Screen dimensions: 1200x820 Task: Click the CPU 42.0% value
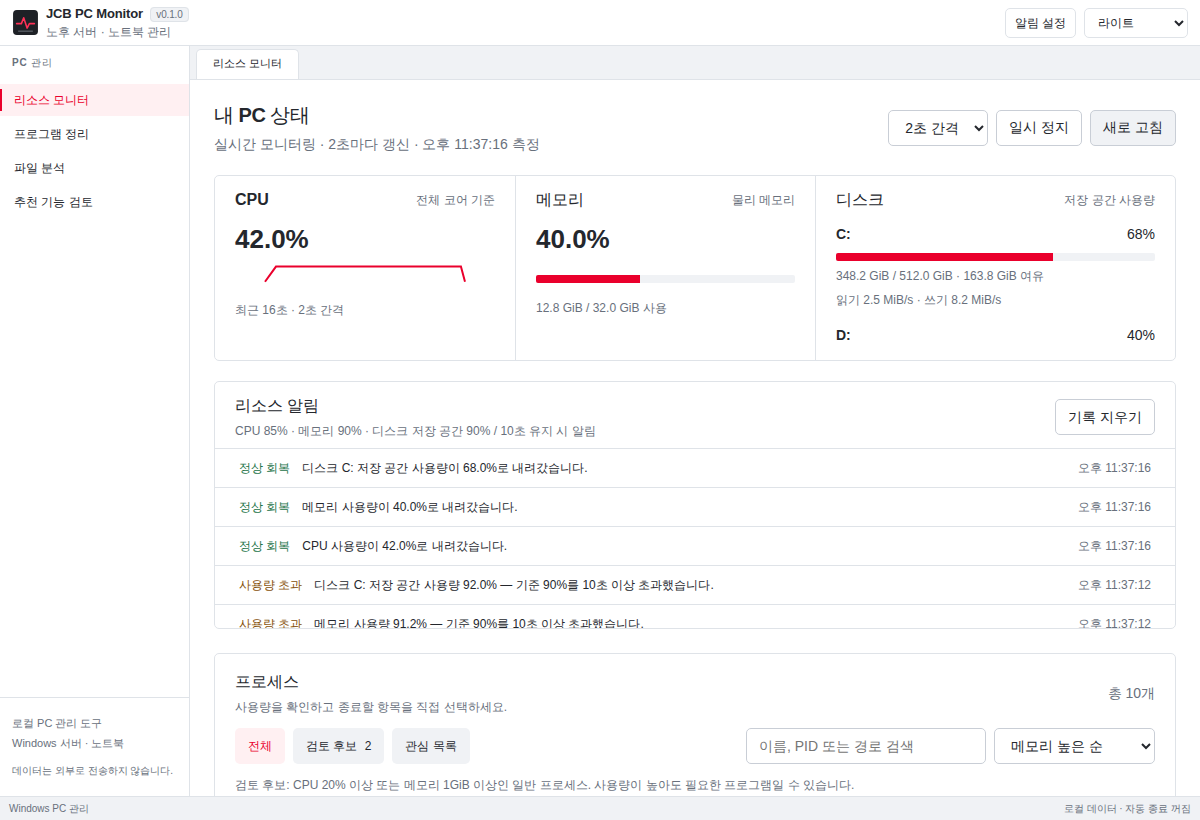point(272,240)
